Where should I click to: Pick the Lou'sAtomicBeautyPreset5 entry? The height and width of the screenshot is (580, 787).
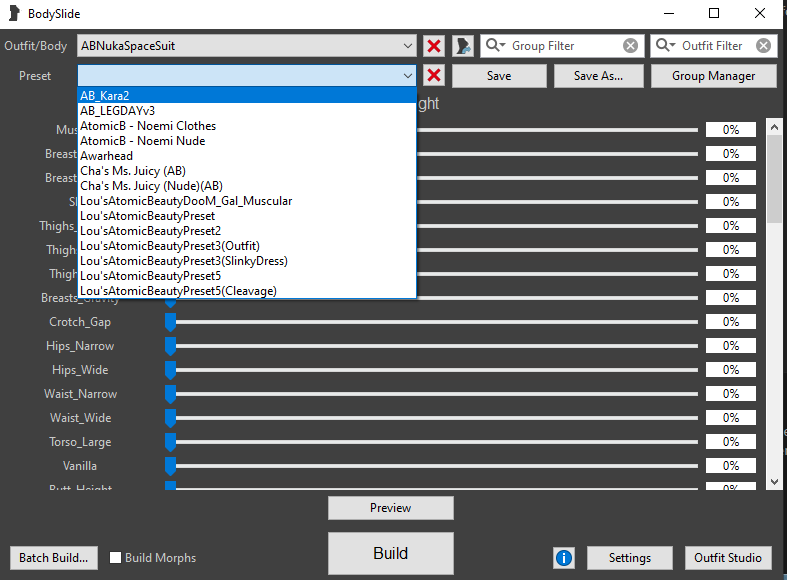coord(247,276)
